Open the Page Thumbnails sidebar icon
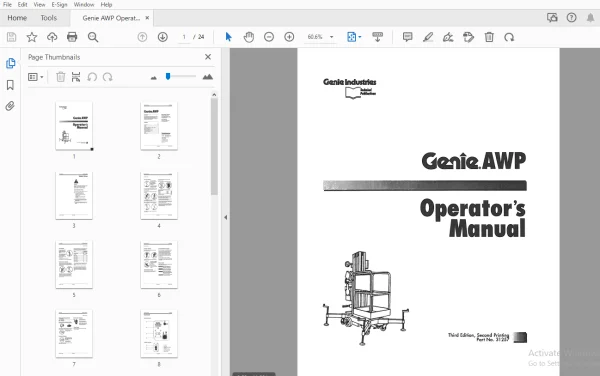Image resolution: width=600 pixels, height=376 pixels. (x=11, y=63)
